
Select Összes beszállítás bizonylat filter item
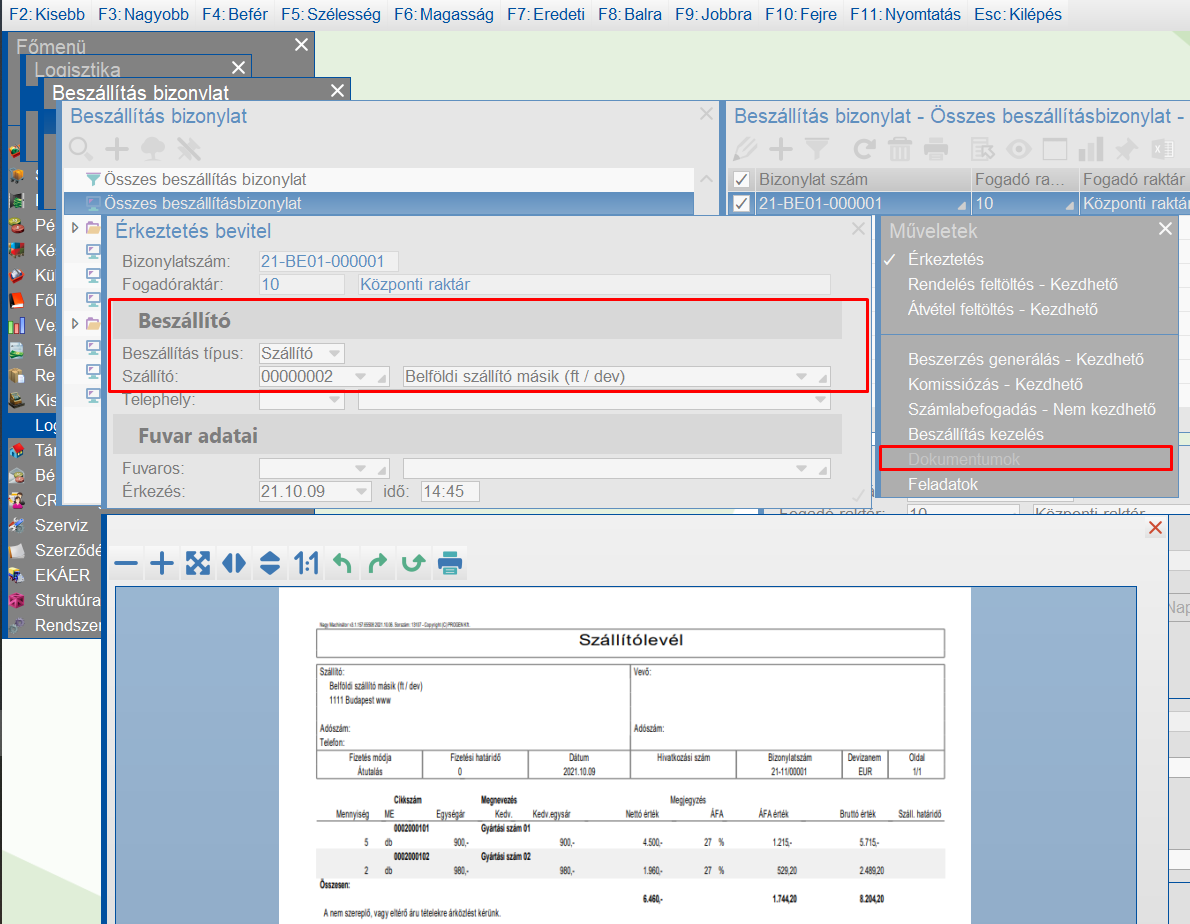pyautogui.click(x=205, y=180)
